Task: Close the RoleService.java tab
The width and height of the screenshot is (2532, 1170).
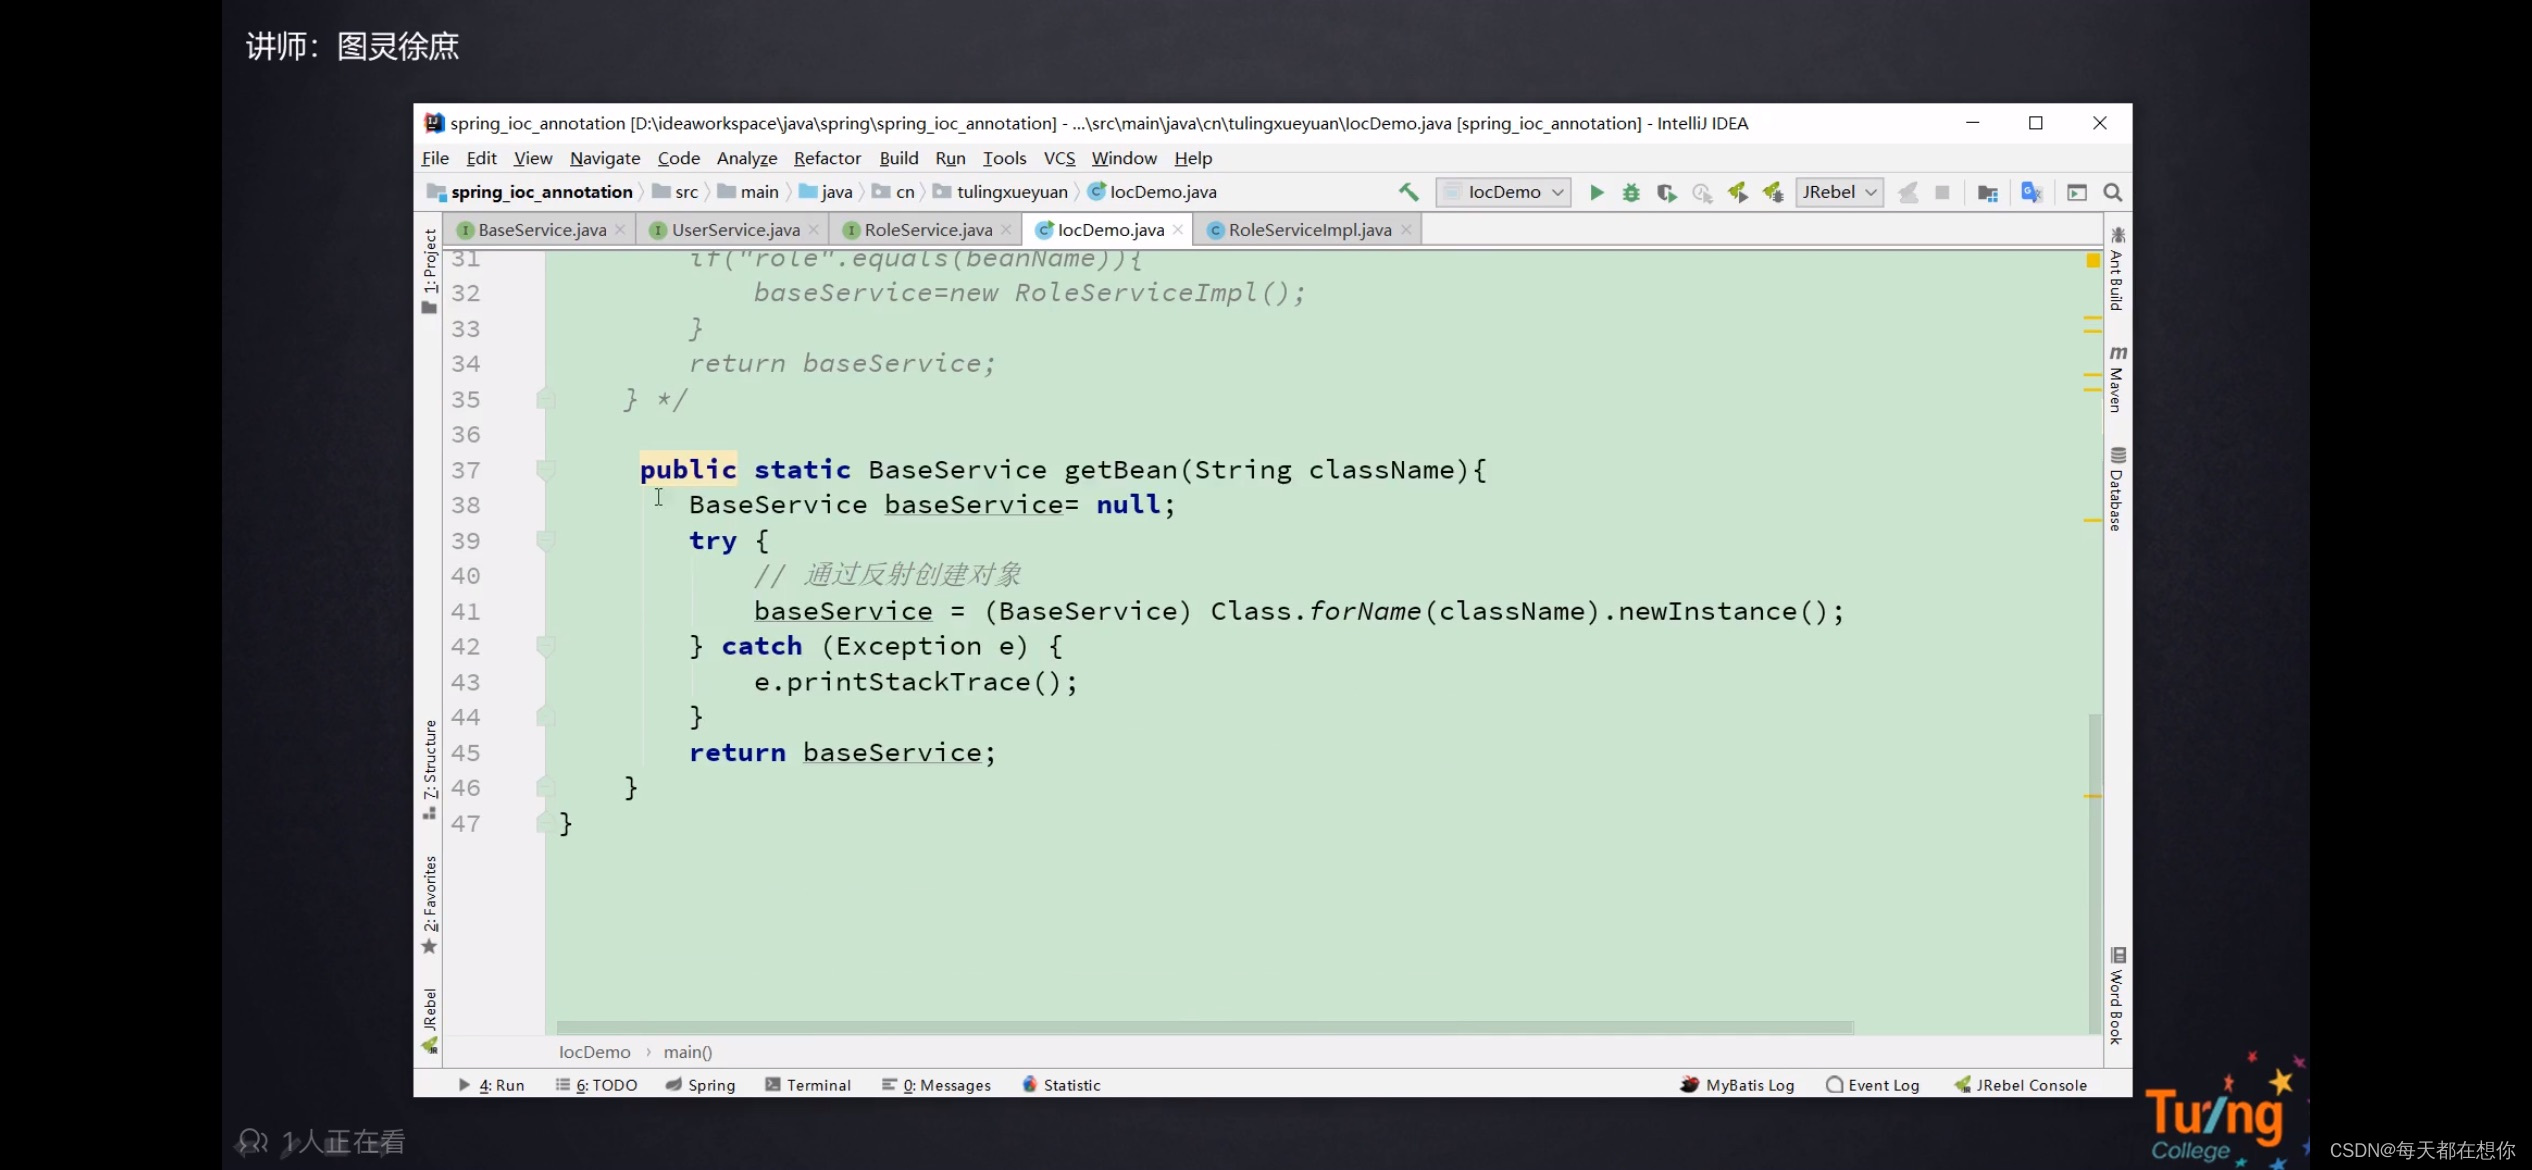Action: click(x=1006, y=230)
